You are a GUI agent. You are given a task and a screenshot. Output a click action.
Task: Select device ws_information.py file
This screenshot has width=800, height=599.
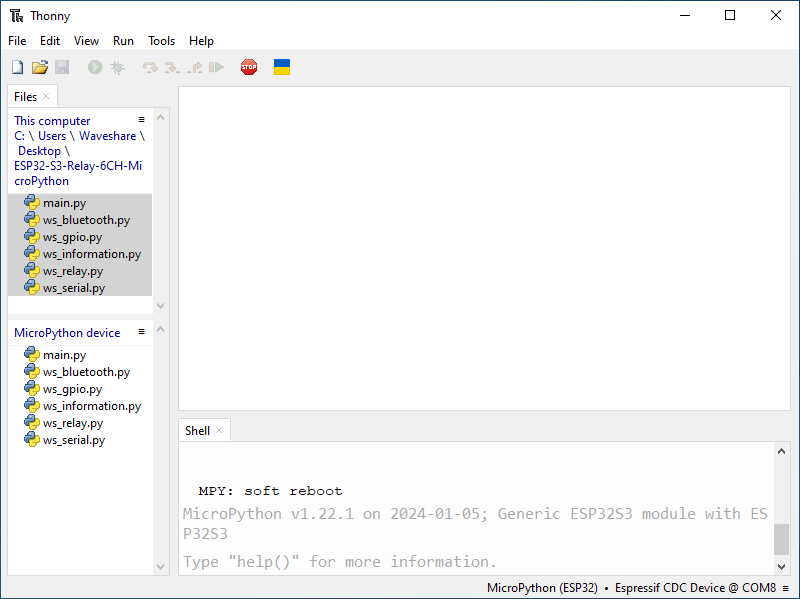tap(80, 406)
